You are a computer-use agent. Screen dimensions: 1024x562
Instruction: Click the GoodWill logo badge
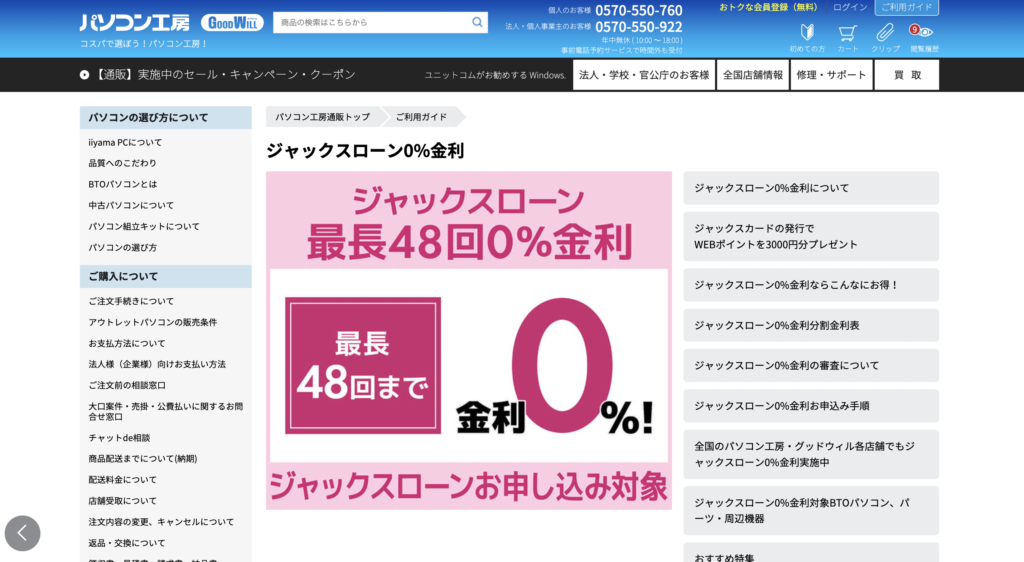pyautogui.click(x=232, y=23)
